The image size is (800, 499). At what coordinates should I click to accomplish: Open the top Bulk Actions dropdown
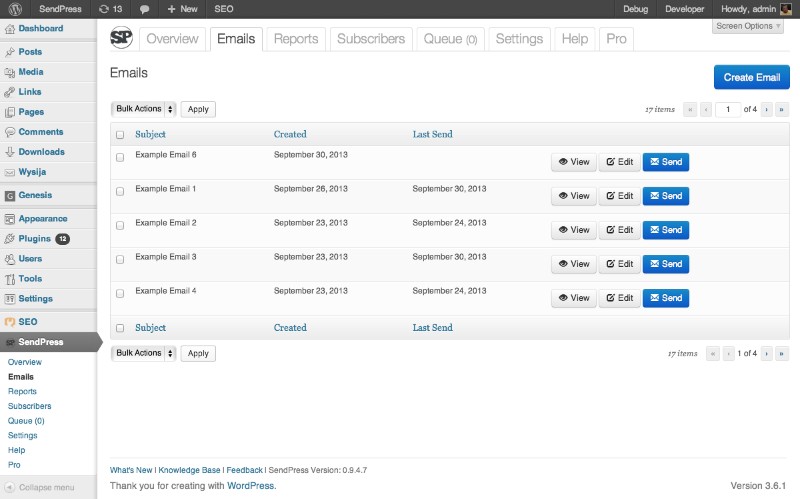coord(143,109)
